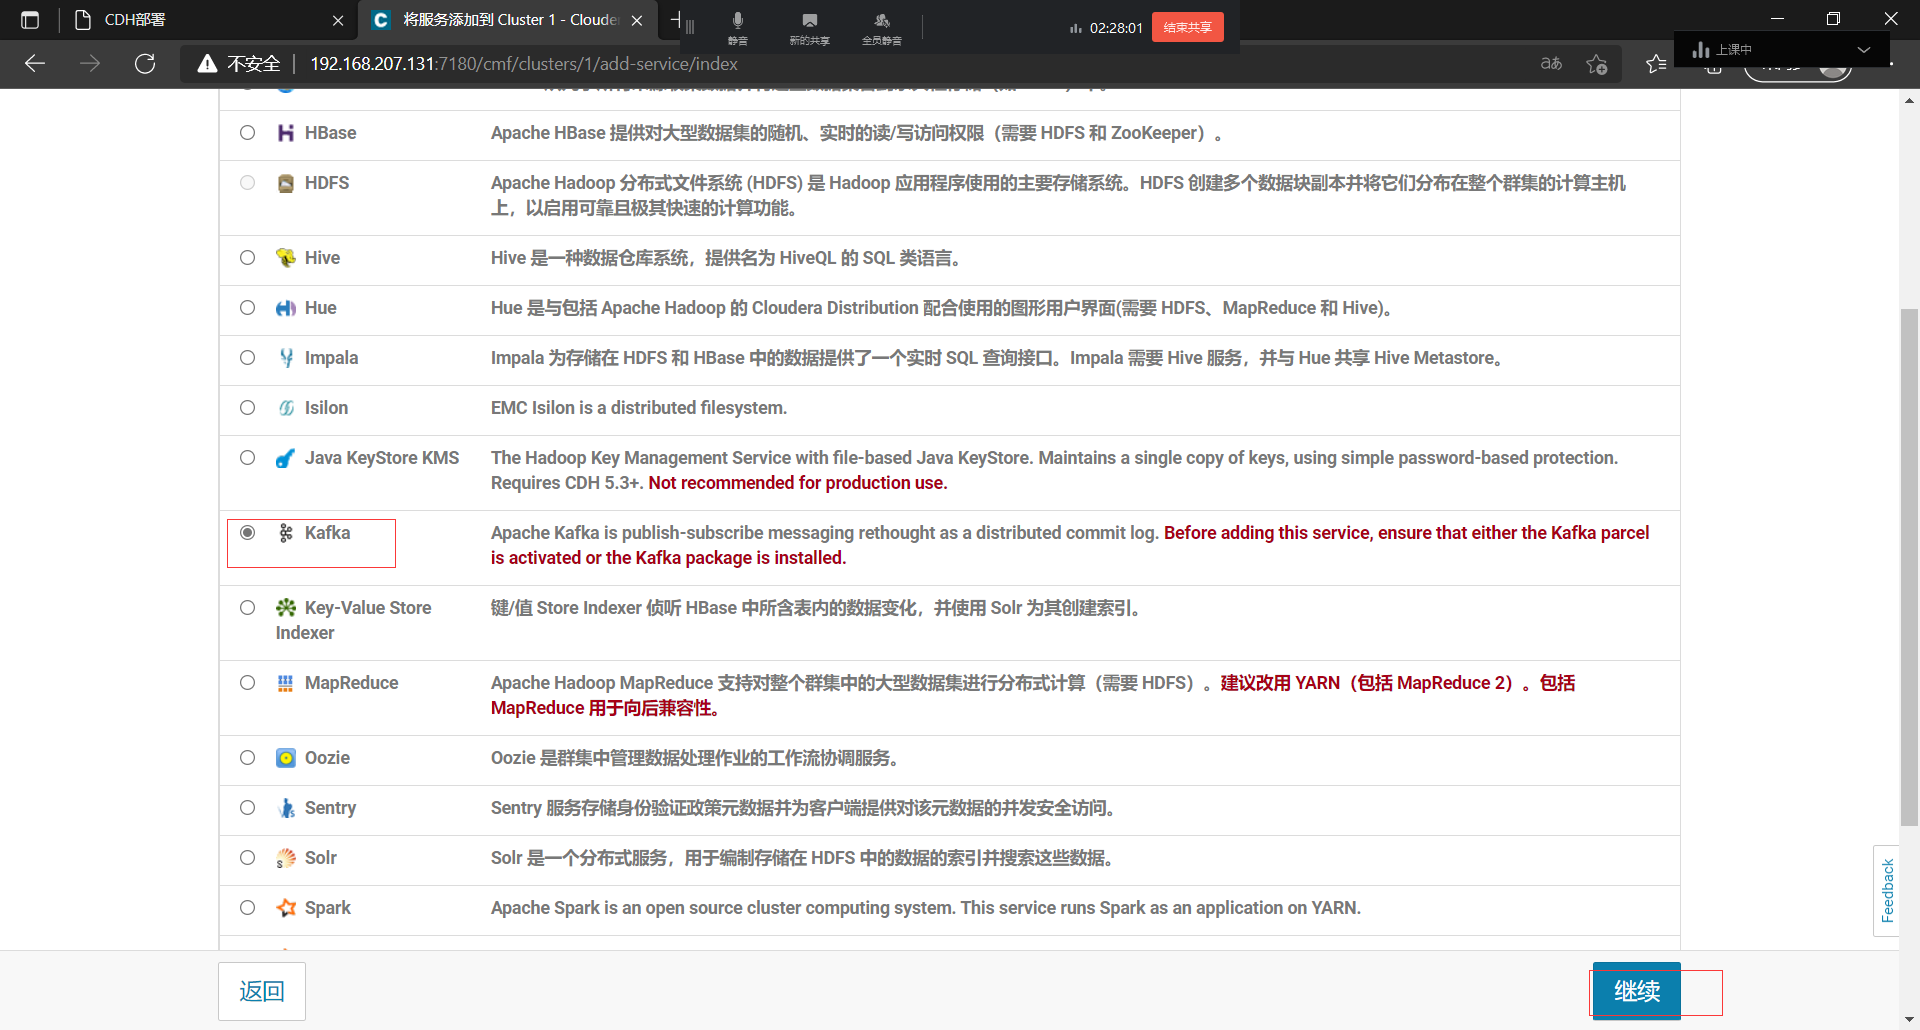The width and height of the screenshot is (1920, 1030).
Task: Mute microphone in sharing toolbar
Action: (x=738, y=27)
